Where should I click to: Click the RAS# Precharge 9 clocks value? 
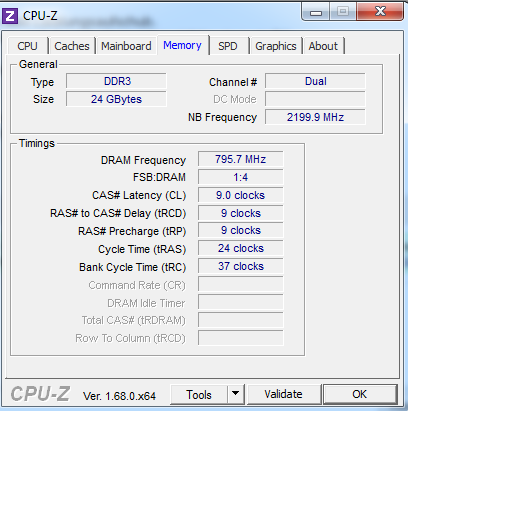pos(241,230)
